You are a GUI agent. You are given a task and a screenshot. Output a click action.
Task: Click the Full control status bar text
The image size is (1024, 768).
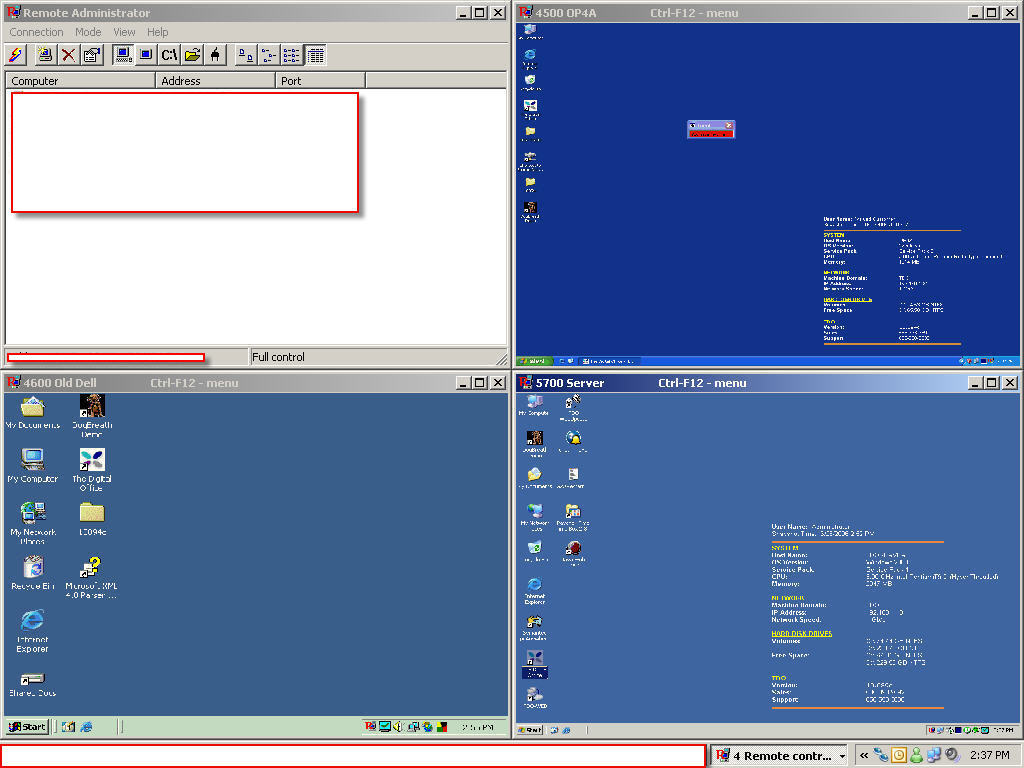click(x=278, y=357)
